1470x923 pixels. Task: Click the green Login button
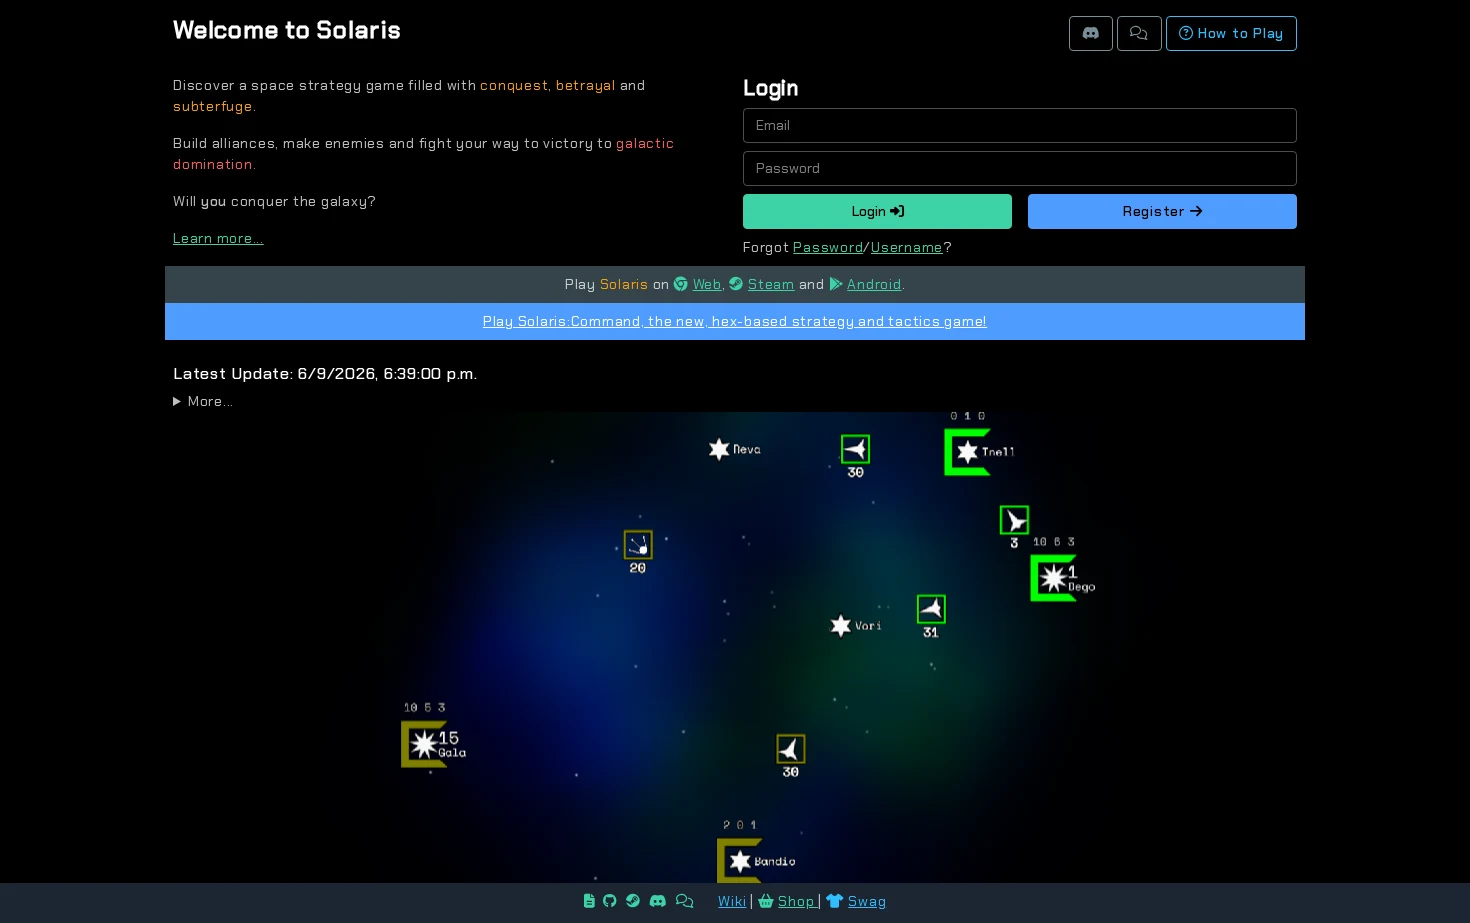(x=877, y=211)
